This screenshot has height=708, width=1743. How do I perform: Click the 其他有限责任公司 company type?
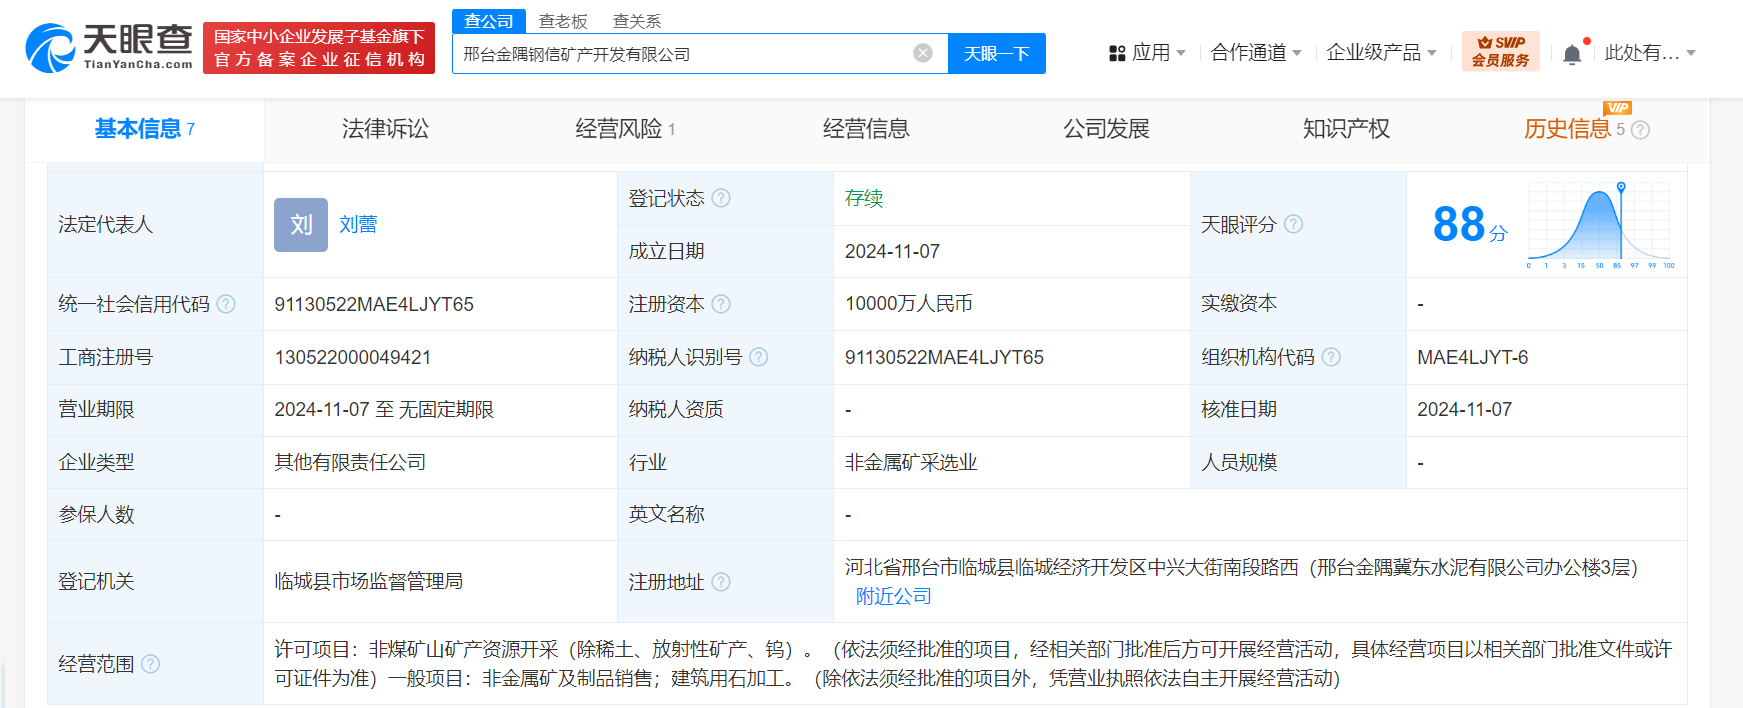click(350, 462)
